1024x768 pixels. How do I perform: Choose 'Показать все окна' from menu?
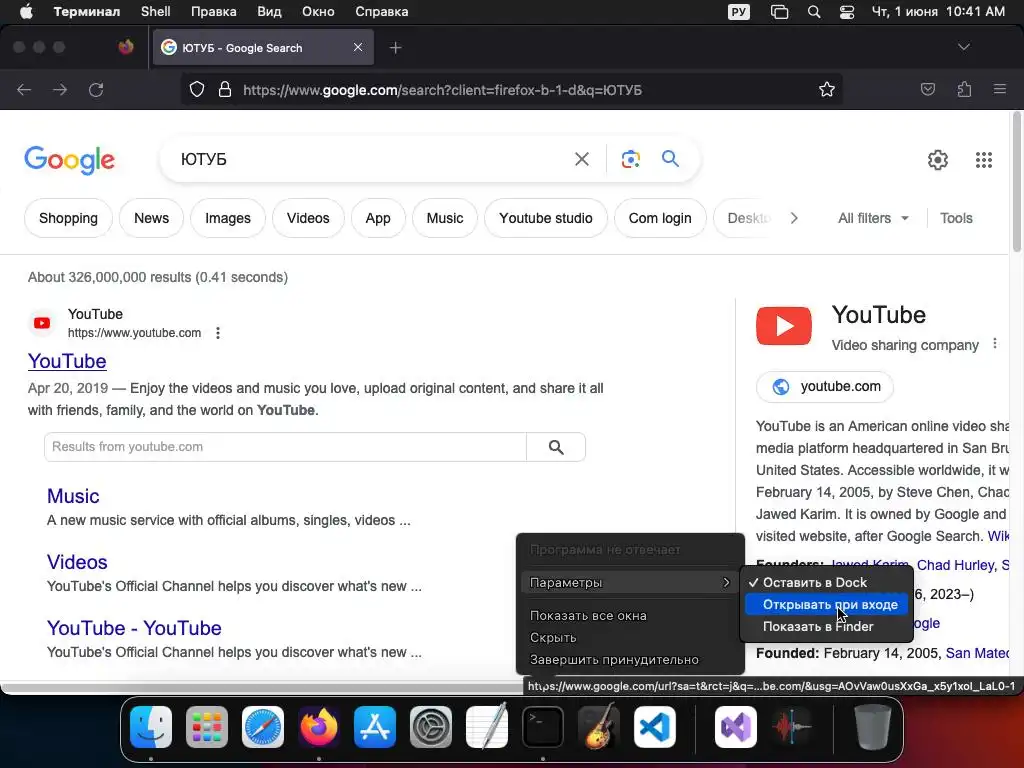(630, 615)
